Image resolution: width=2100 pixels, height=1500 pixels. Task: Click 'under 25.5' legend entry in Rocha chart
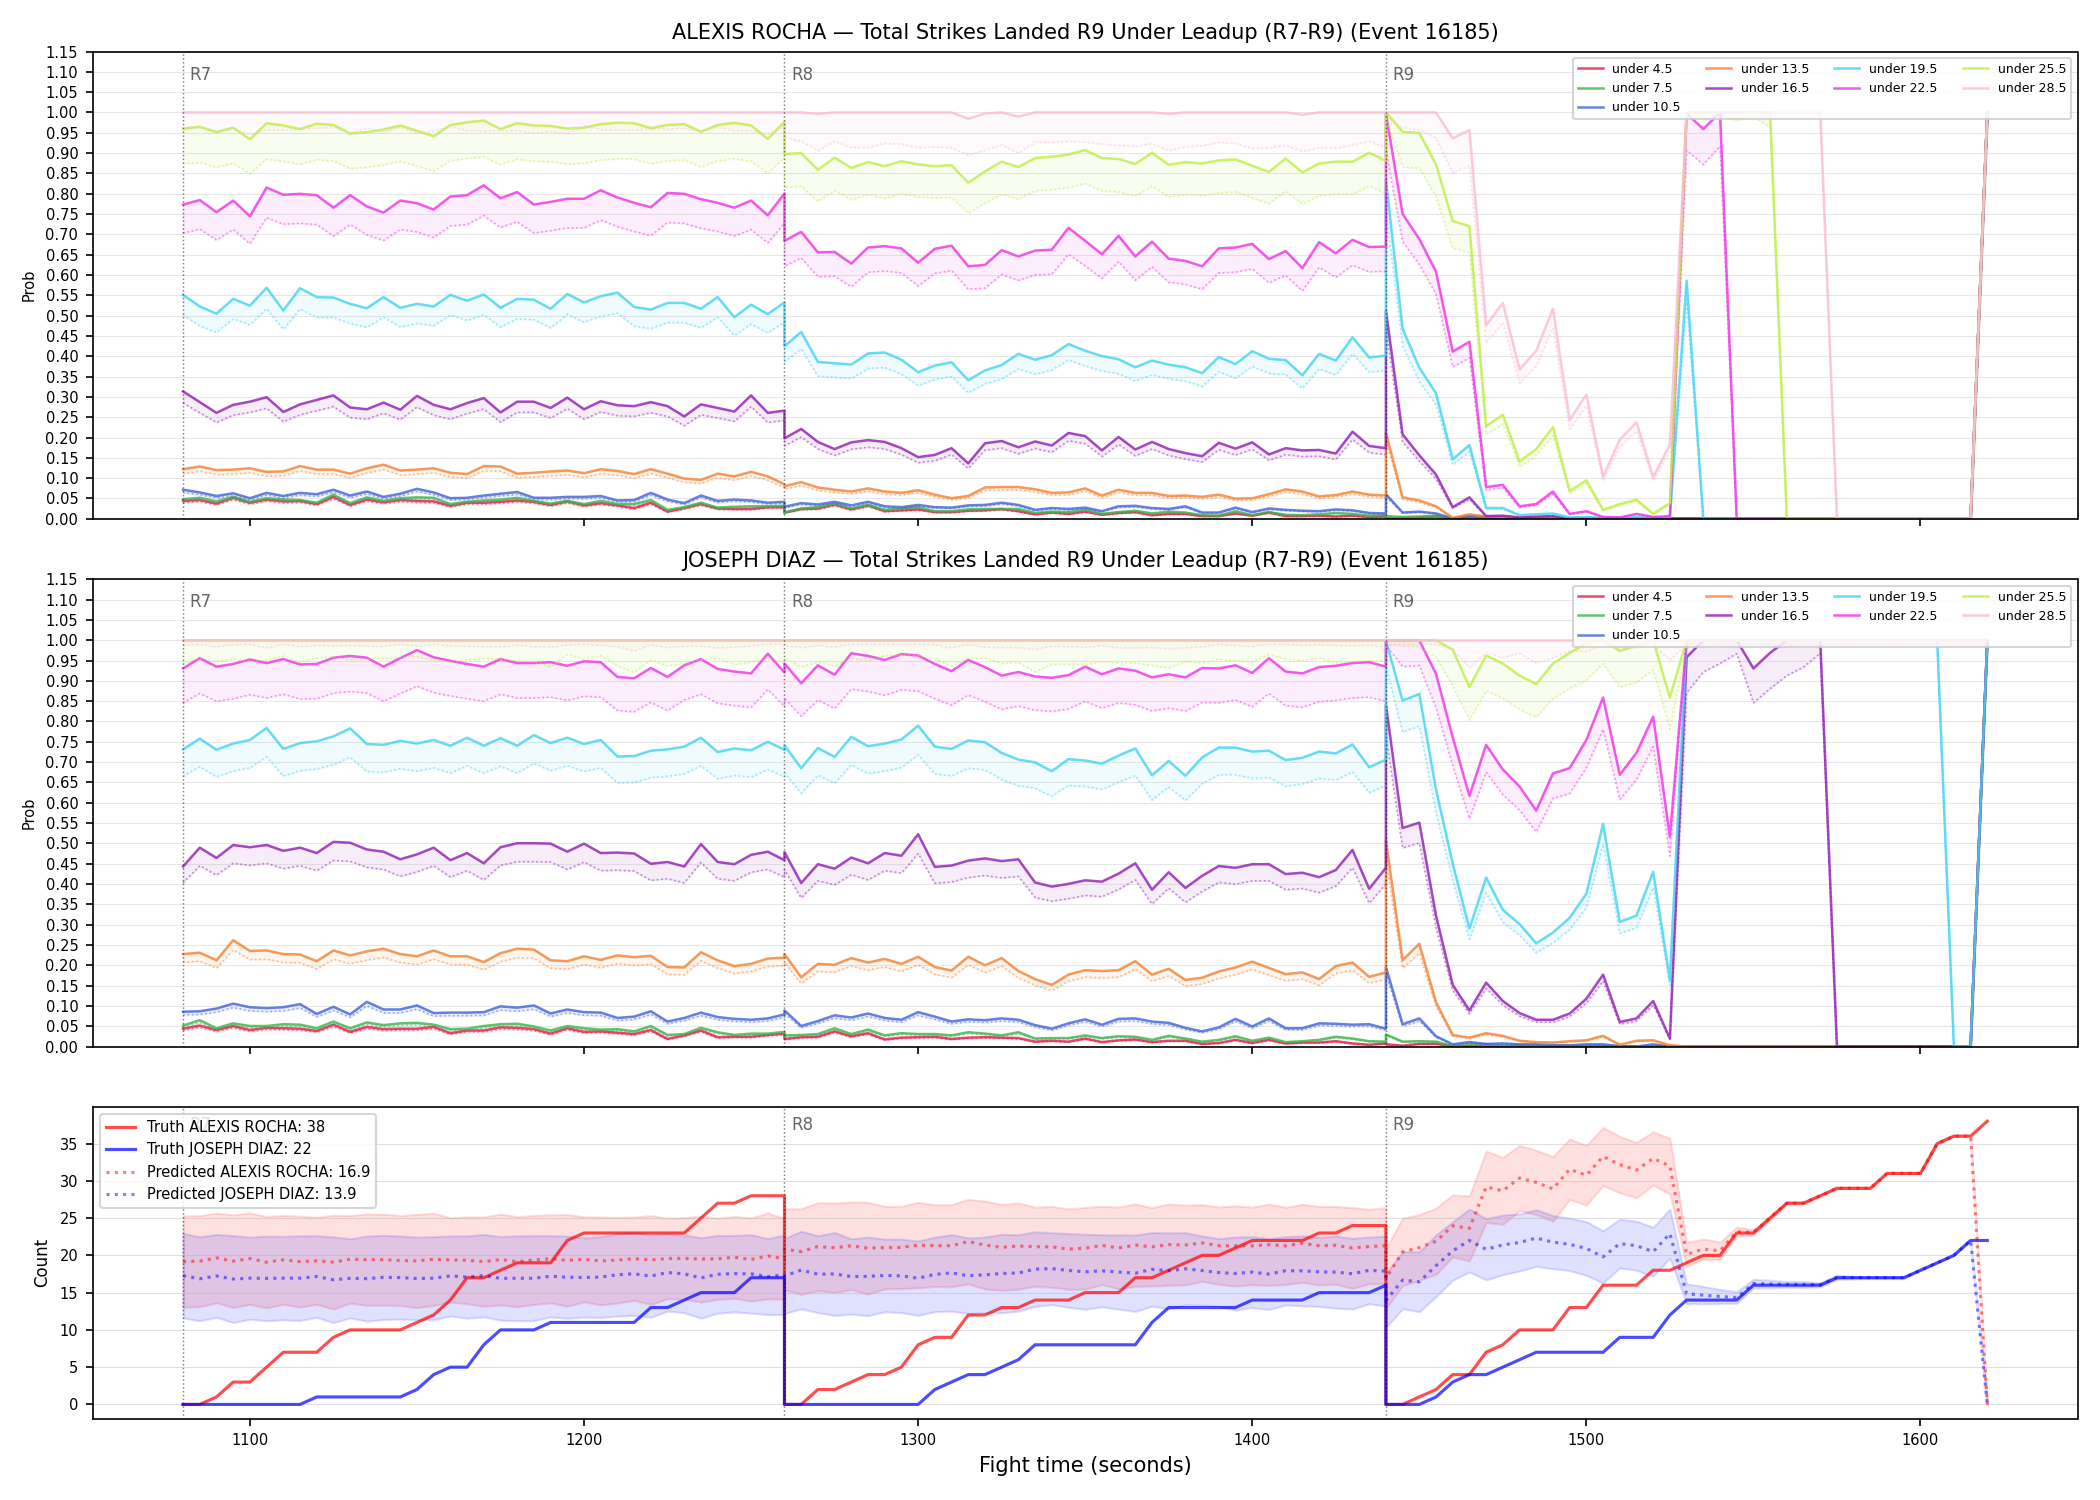(2015, 69)
